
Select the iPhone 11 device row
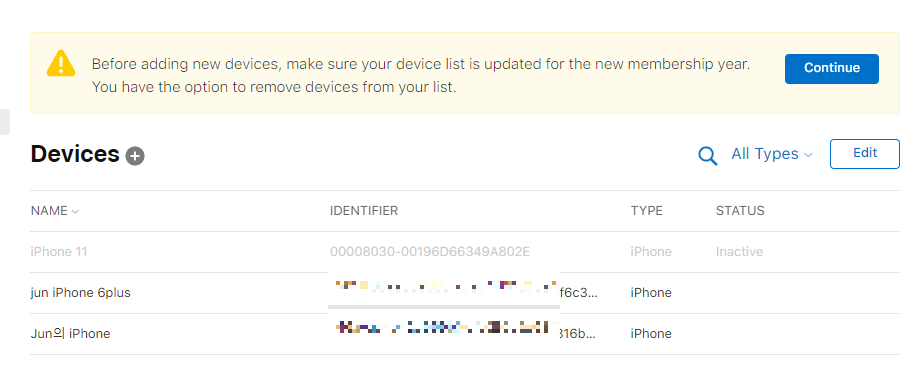tap(465, 252)
